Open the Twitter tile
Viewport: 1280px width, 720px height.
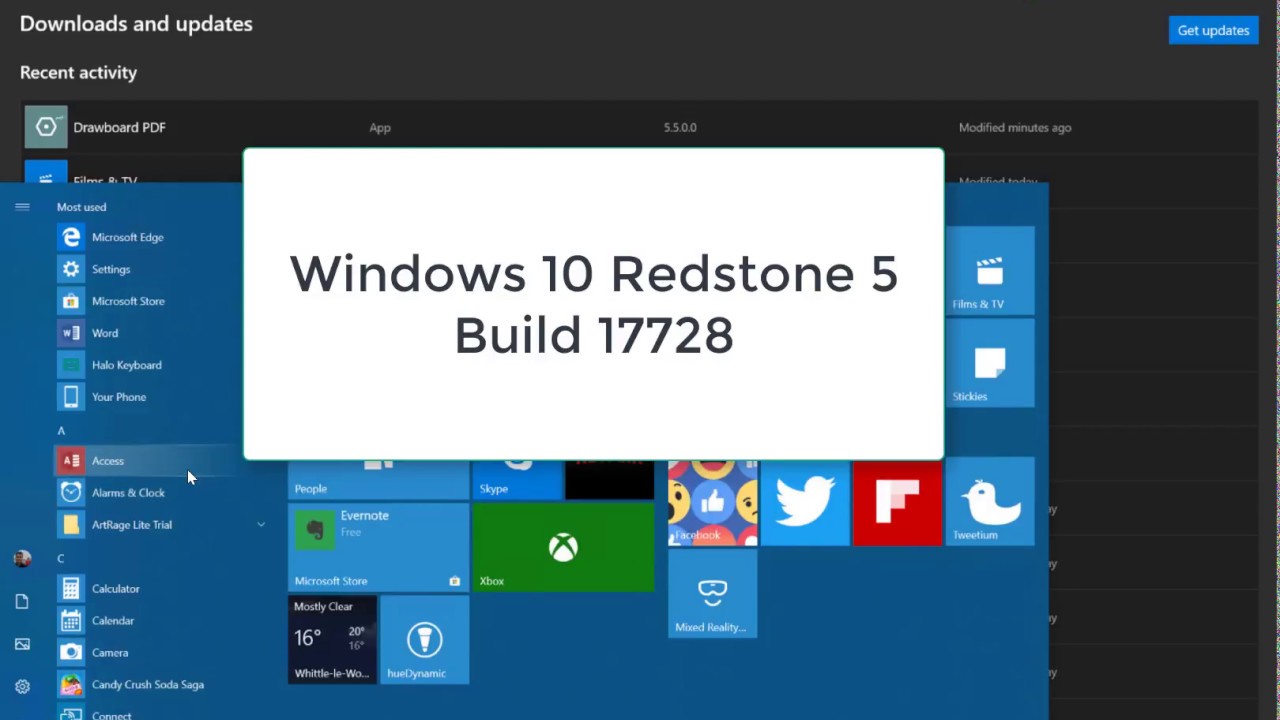click(x=805, y=502)
